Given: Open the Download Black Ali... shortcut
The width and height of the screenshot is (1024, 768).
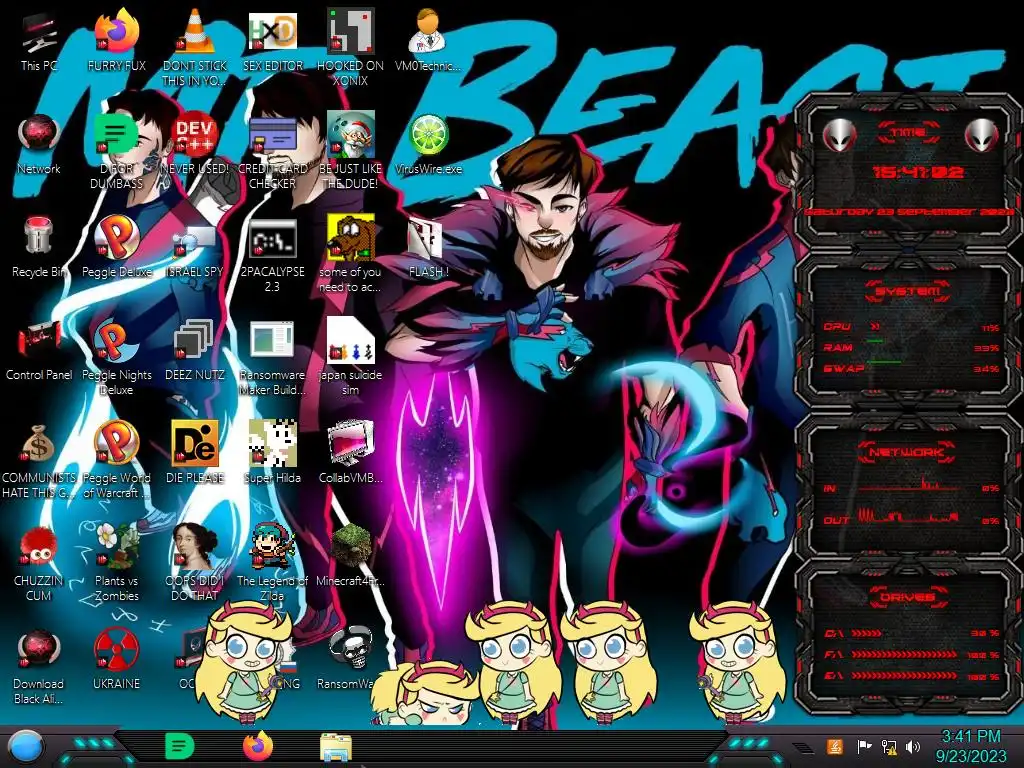Looking at the screenshot, I should (x=39, y=649).
